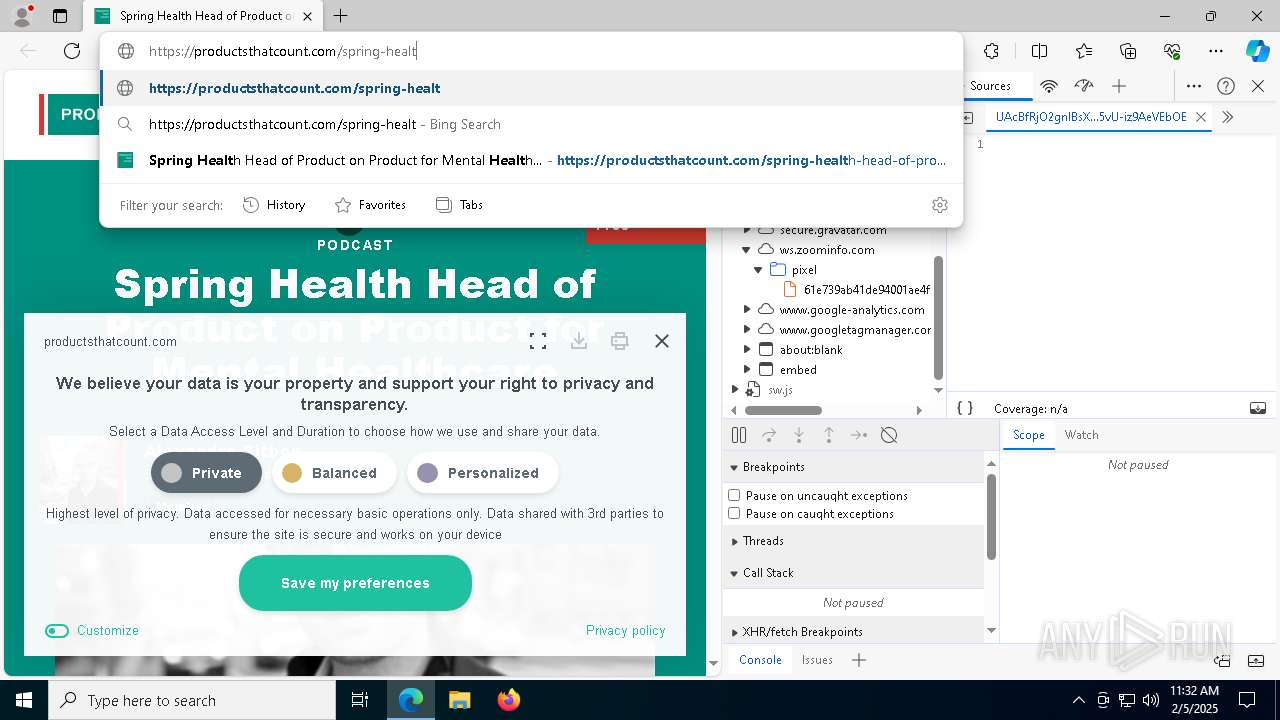1280x720 pixels.
Task: Open a new browser tab
Action: (341, 16)
